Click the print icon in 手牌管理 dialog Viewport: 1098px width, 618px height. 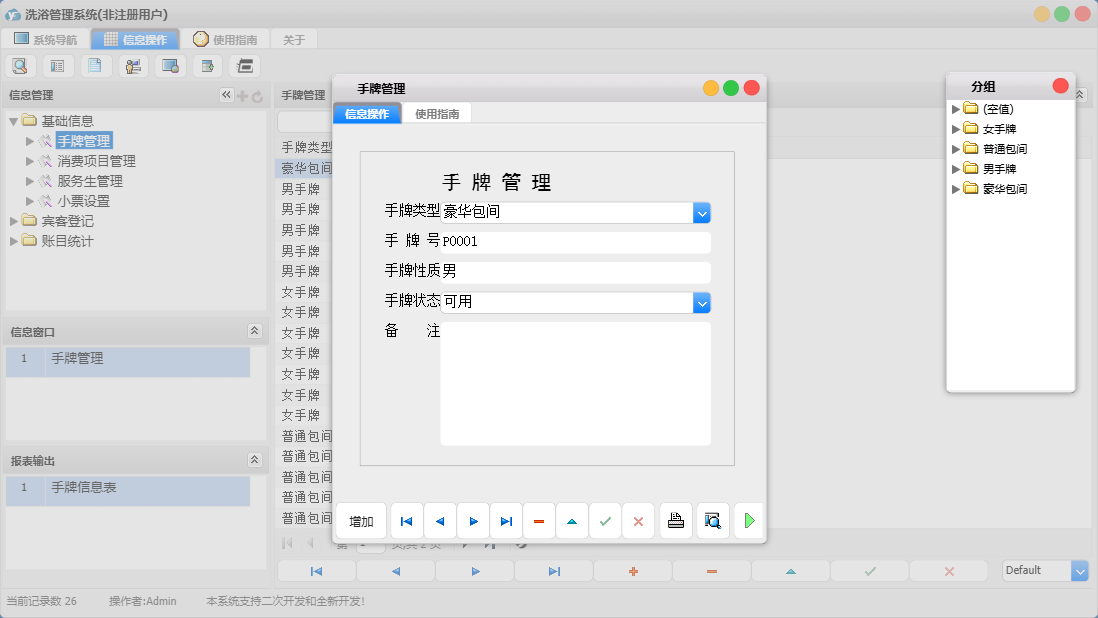click(675, 520)
